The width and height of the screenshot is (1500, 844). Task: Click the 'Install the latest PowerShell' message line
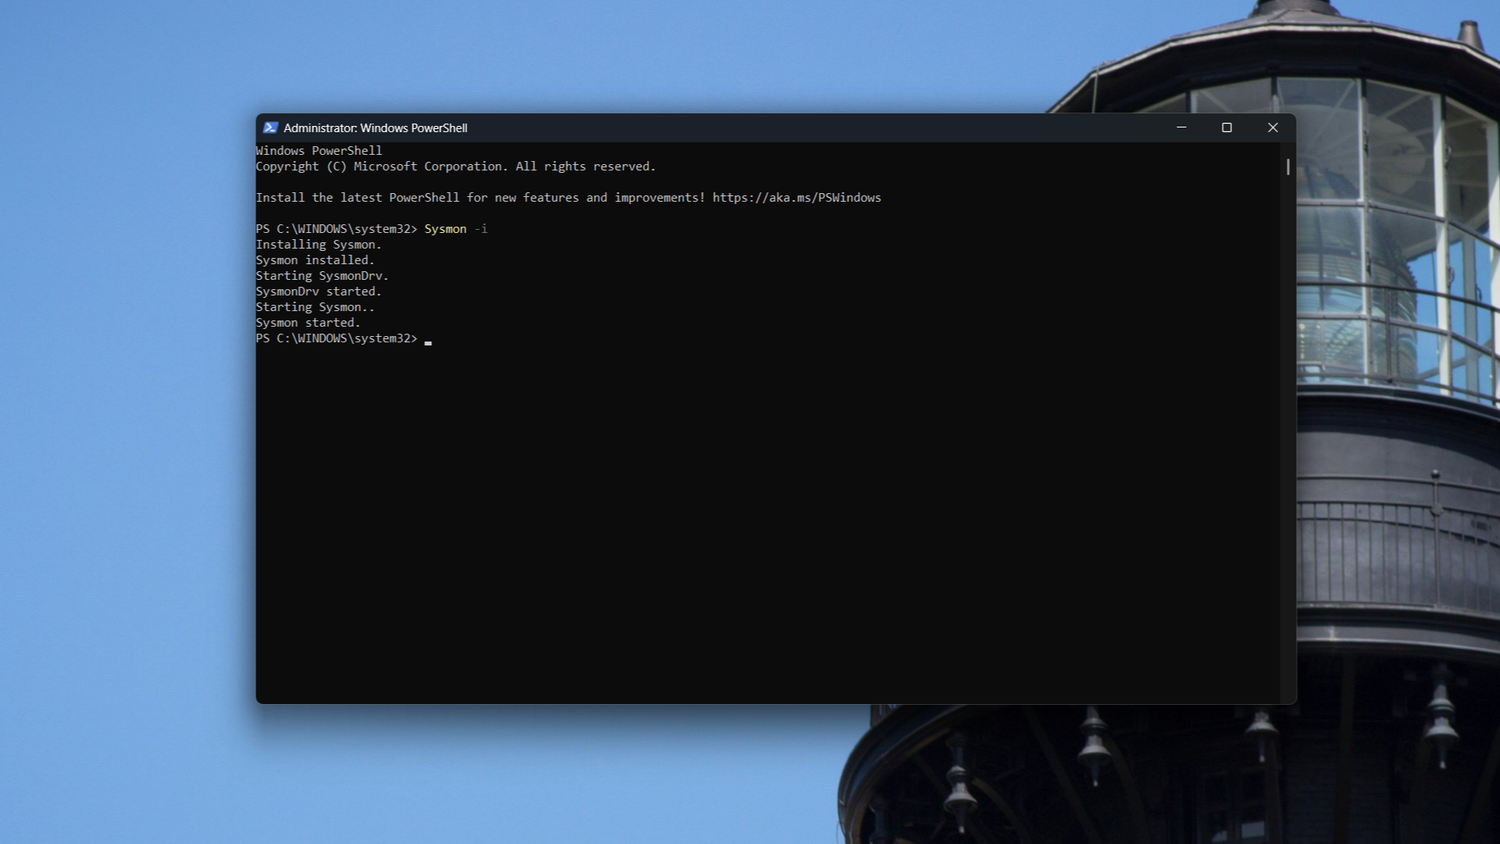coord(569,198)
